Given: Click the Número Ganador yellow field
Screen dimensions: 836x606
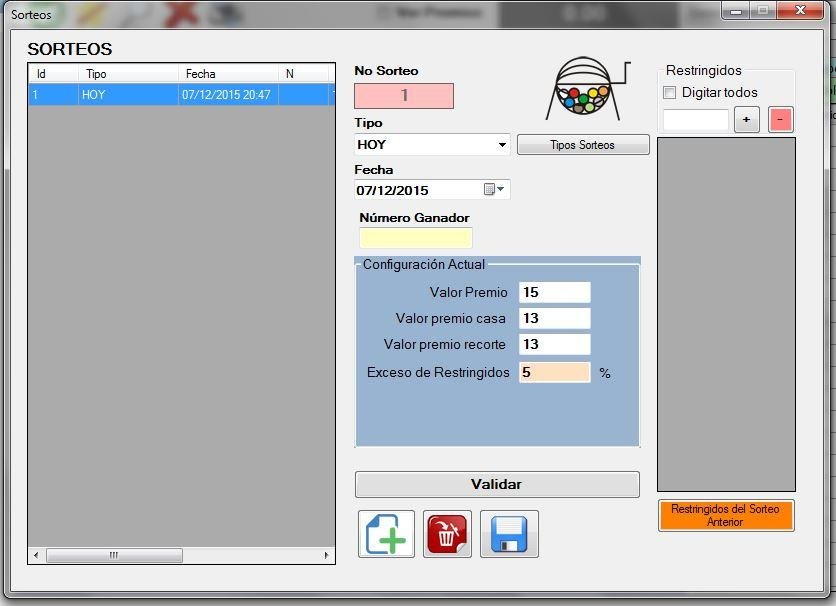Looking at the screenshot, I should coord(415,238).
